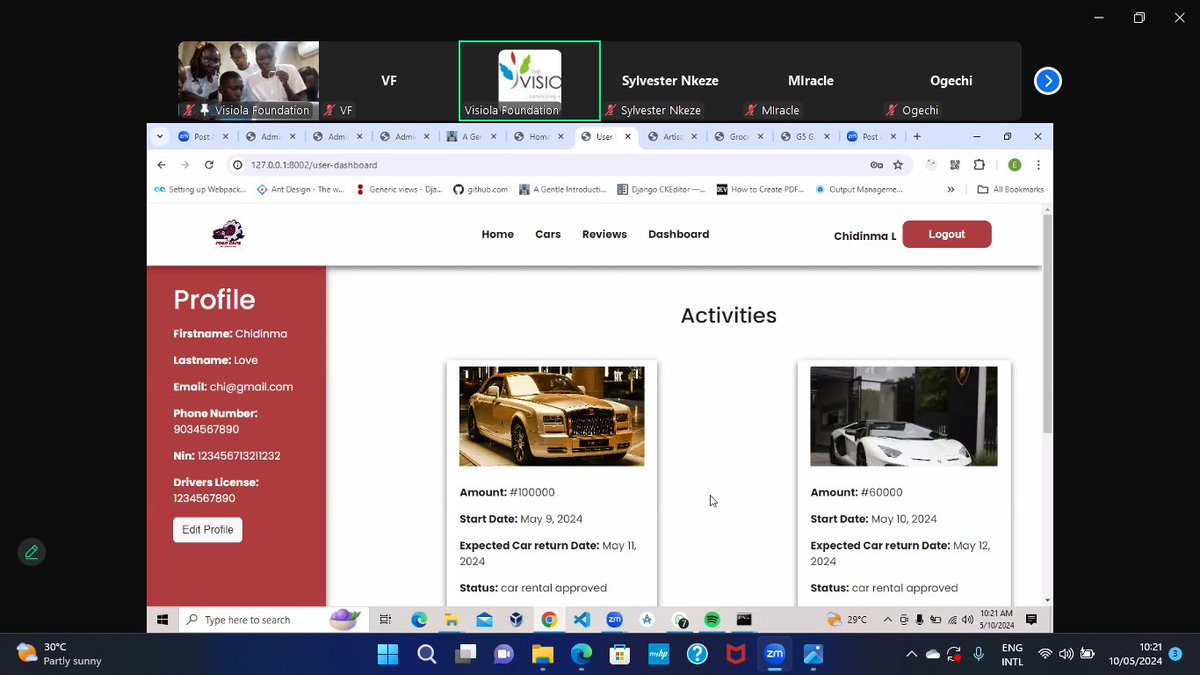Click the site logo in the navbar
The image size is (1200, 675).
pyautogui.click(x=228, y=235)
